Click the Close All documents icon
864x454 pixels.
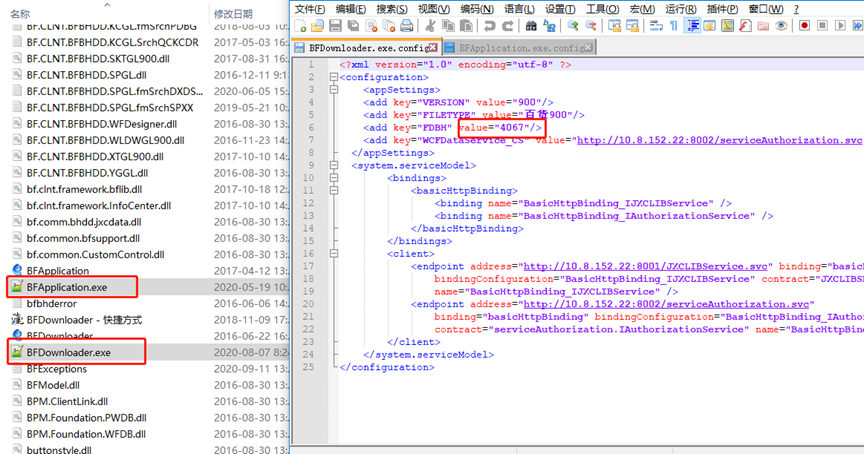point(389,25)
